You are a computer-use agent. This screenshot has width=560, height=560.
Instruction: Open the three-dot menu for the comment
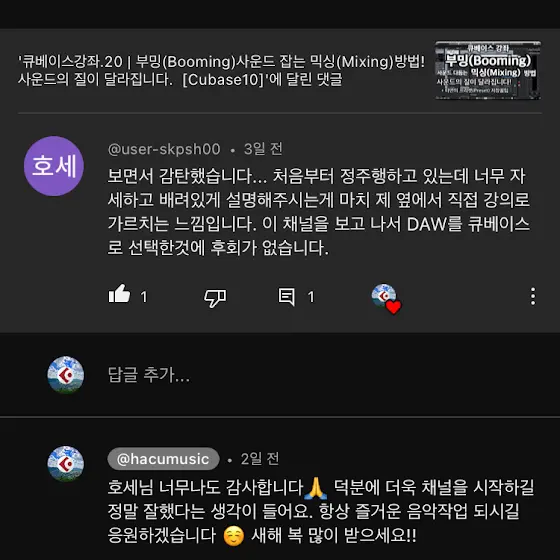click(532, 296)
